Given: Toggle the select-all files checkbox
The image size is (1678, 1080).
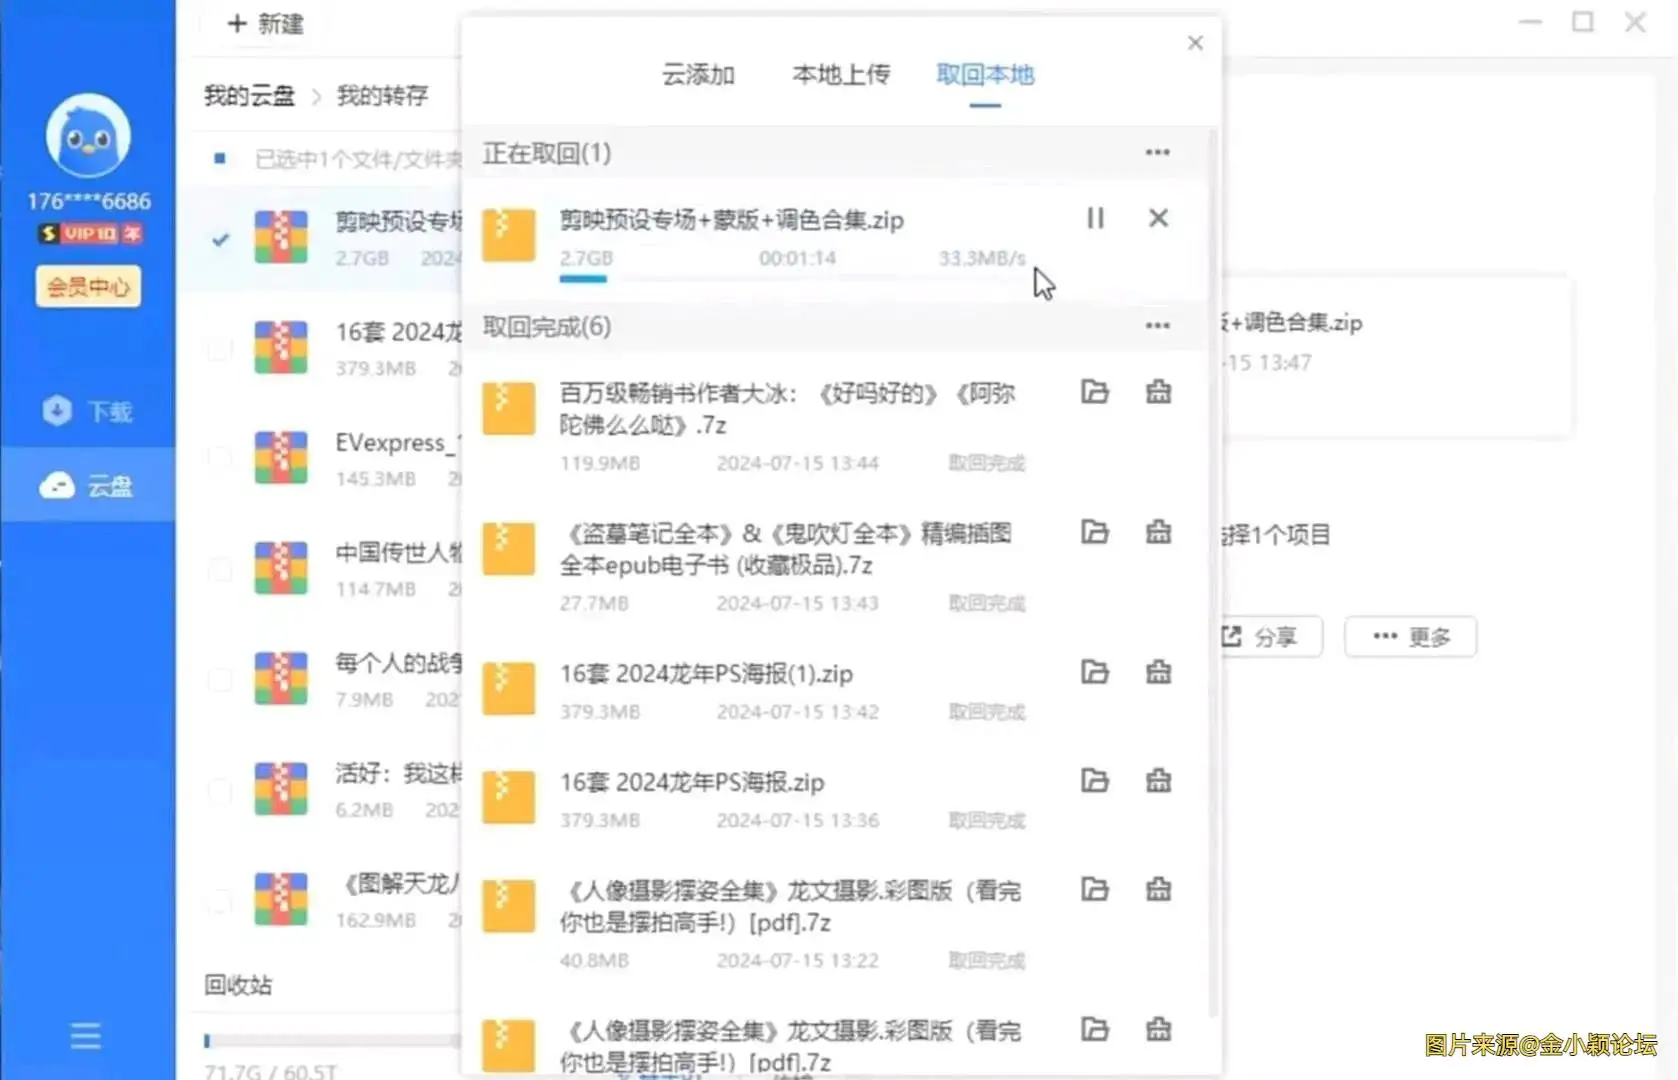Looking at the screenshot, I should (x=220, y=158).
